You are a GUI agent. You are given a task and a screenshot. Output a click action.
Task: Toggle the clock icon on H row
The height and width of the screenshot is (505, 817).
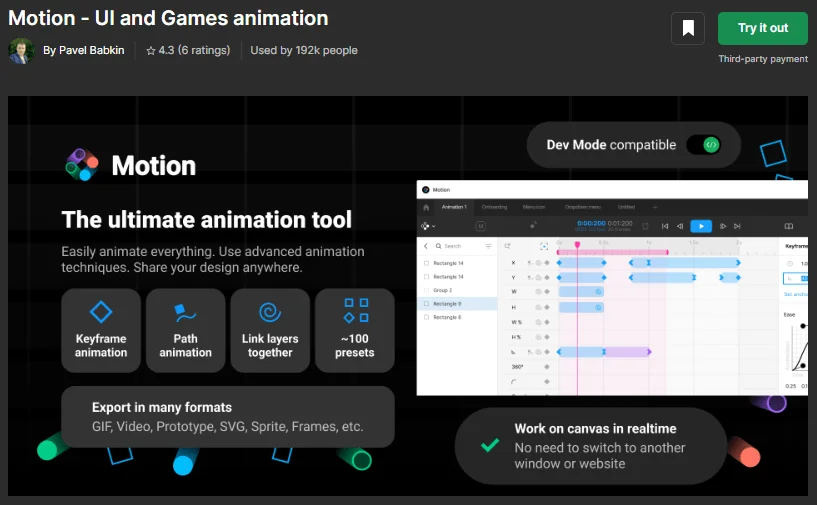click(538, 307)
